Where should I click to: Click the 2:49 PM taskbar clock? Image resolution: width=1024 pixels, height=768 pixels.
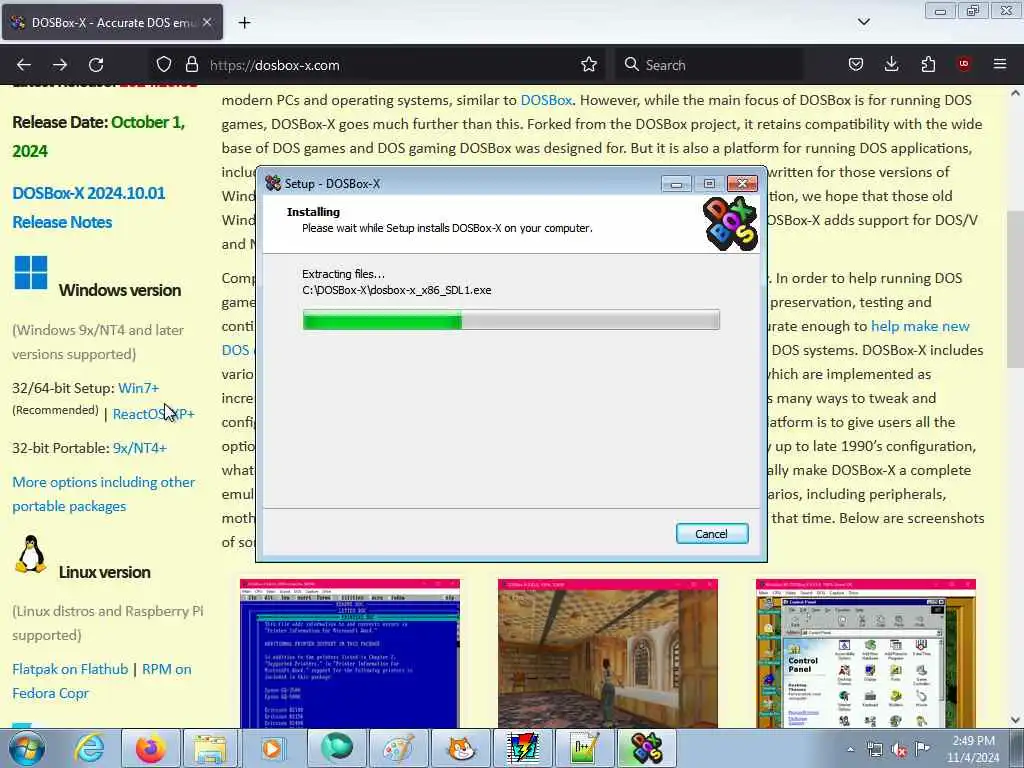point(973,749)
